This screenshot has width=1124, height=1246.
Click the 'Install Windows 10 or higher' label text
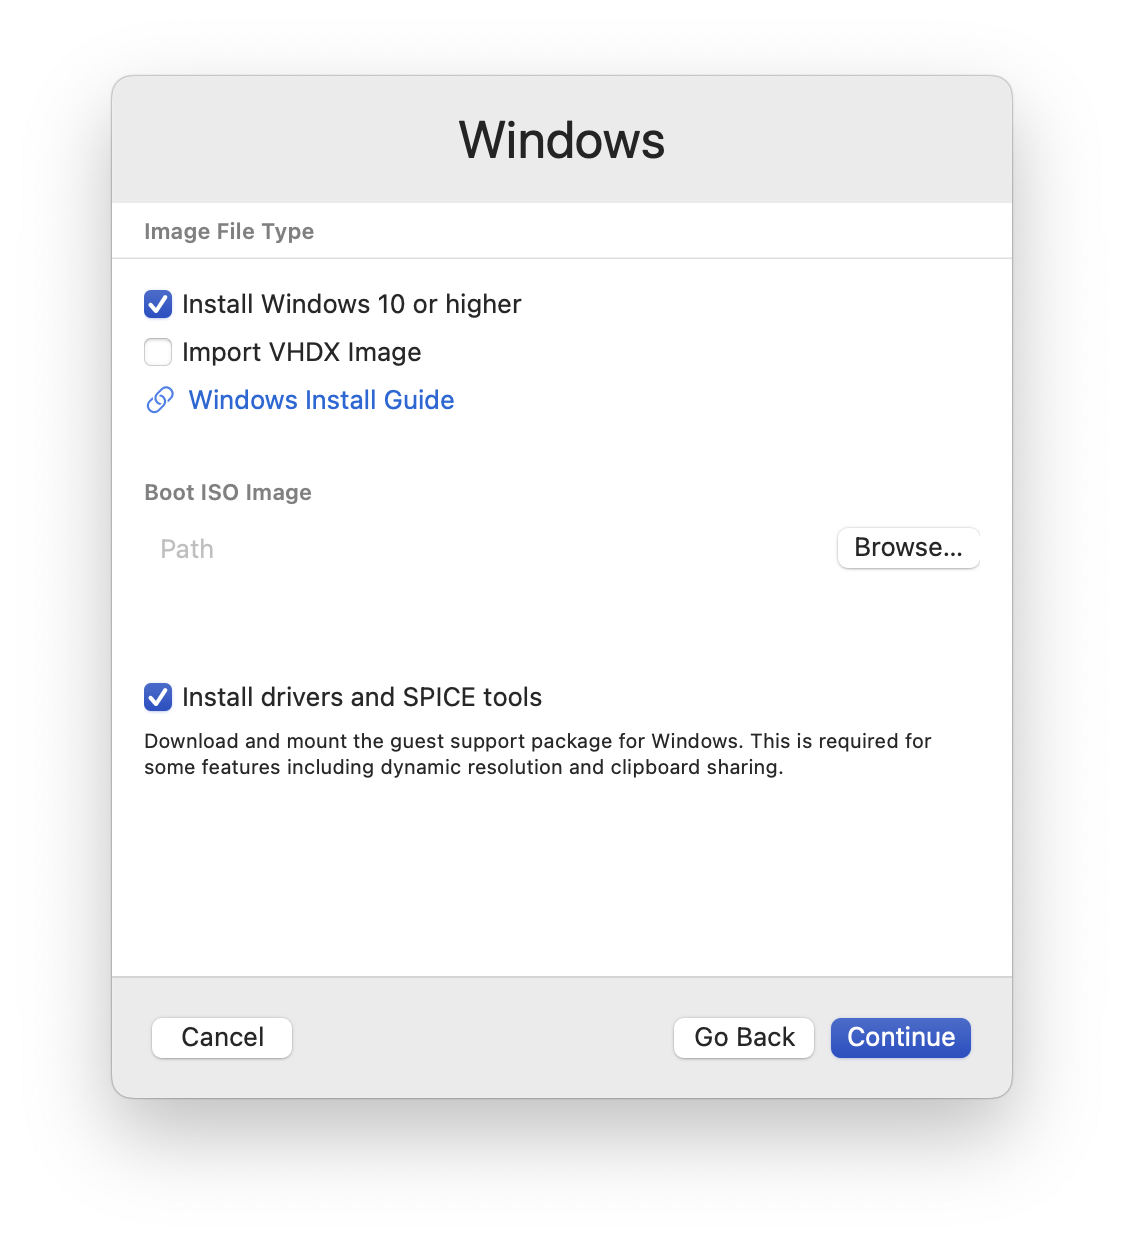point(352,304)
